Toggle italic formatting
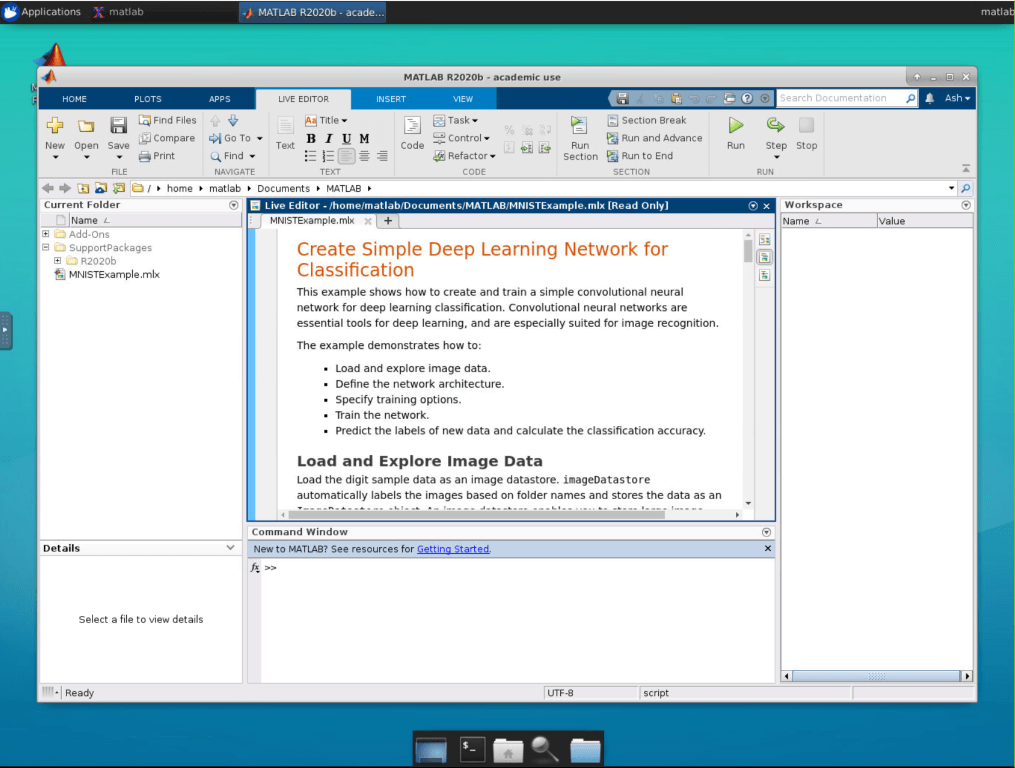The height and width of the screenshot is (768, 1015). (329, 139)
